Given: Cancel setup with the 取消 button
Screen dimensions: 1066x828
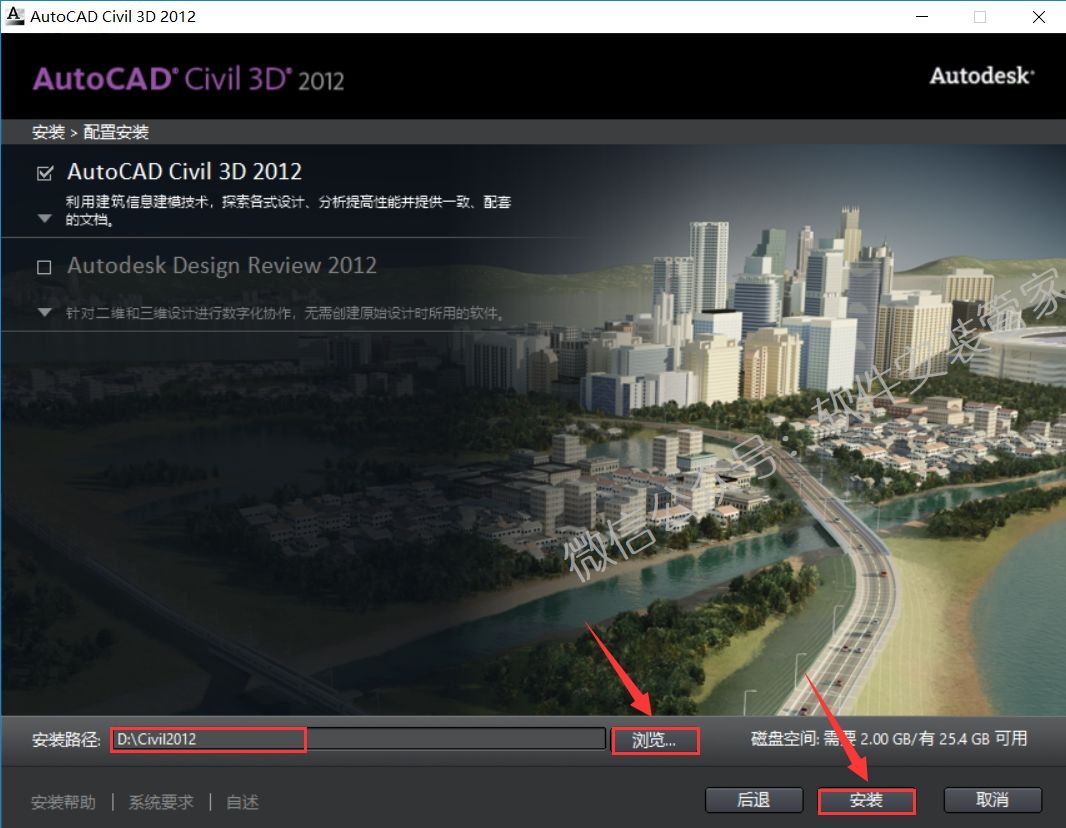Looking at the screenshot, I should (992, 800).
